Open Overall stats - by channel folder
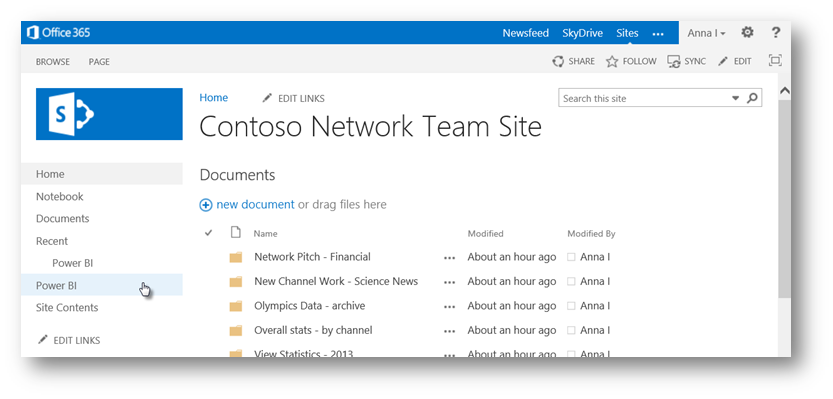Viewport: 833px width, 399px height. tap(313, 330)
